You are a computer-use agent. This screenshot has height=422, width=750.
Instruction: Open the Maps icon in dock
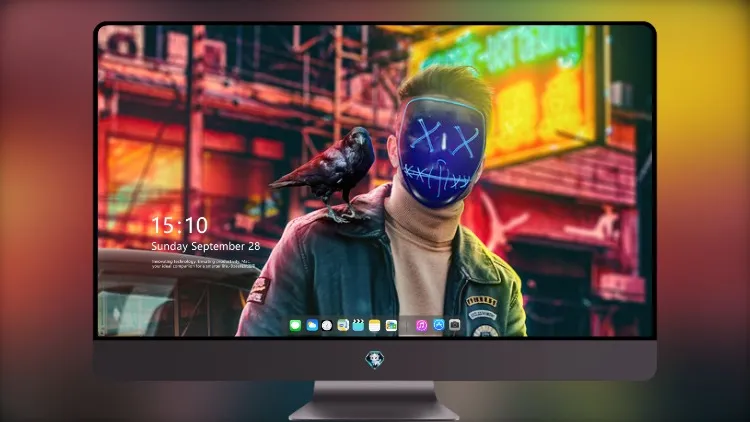[343, 326]
